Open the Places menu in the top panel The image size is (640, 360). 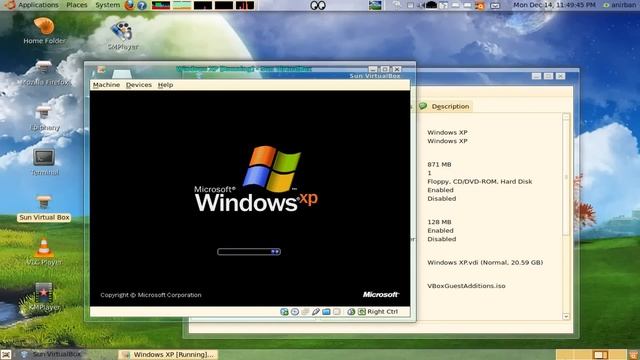[x=77, y=5]
